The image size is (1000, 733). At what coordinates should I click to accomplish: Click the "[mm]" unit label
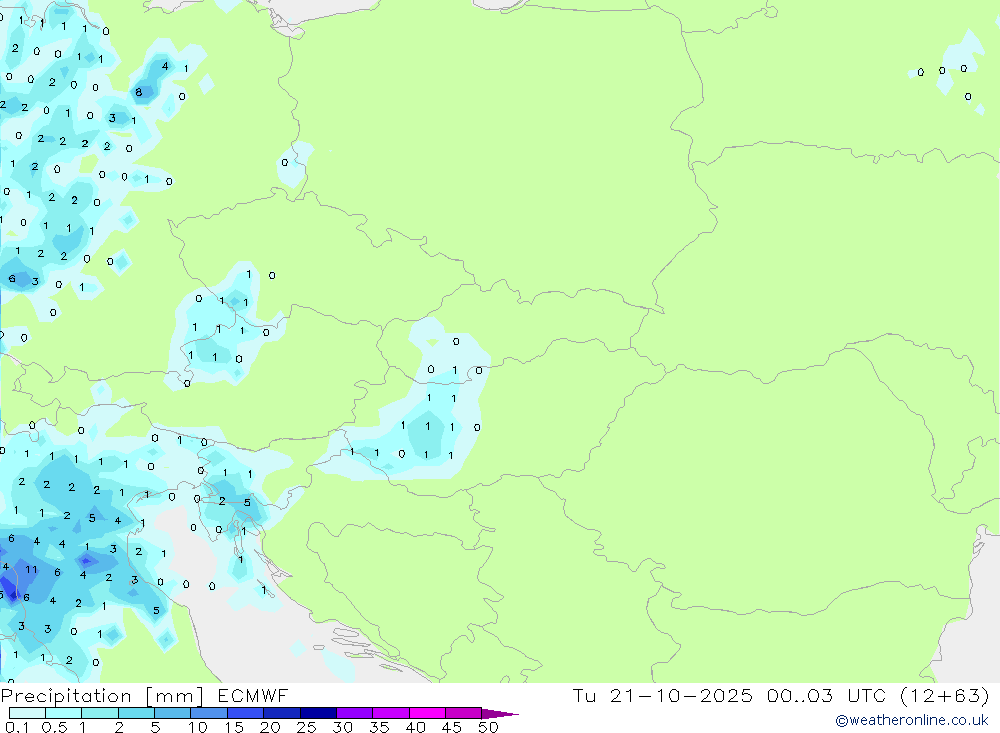175,696
